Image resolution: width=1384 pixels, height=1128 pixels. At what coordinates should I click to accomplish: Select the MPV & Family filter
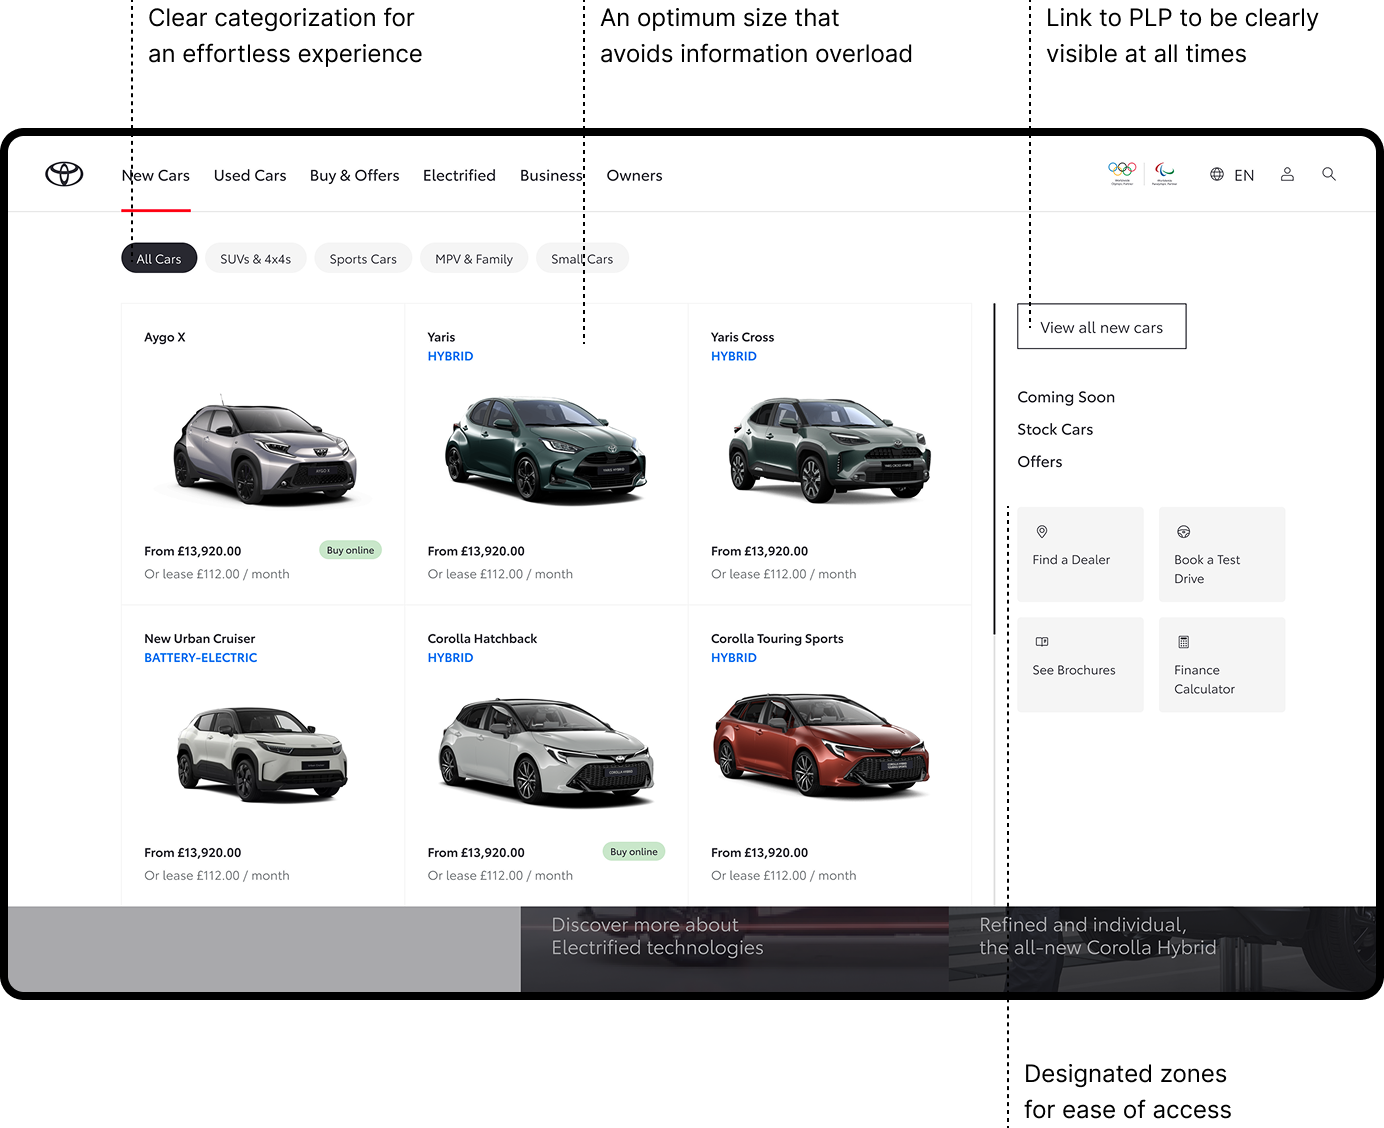(474, 259)
